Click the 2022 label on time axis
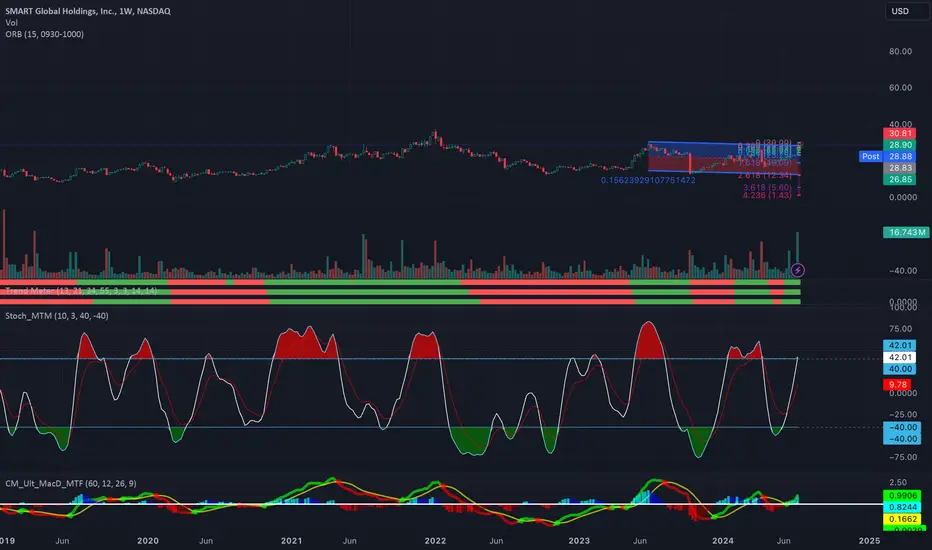932x550 pixels. 435,540
